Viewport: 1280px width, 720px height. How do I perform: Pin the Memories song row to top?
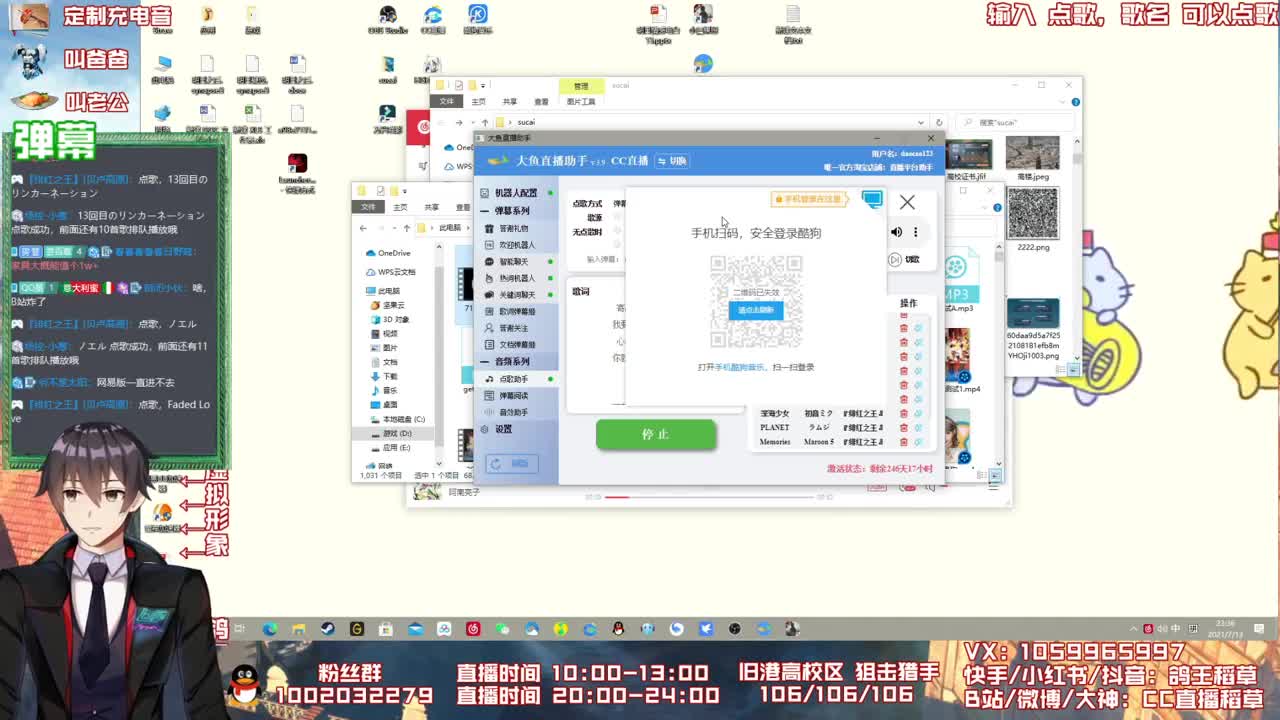coord(918,442)
